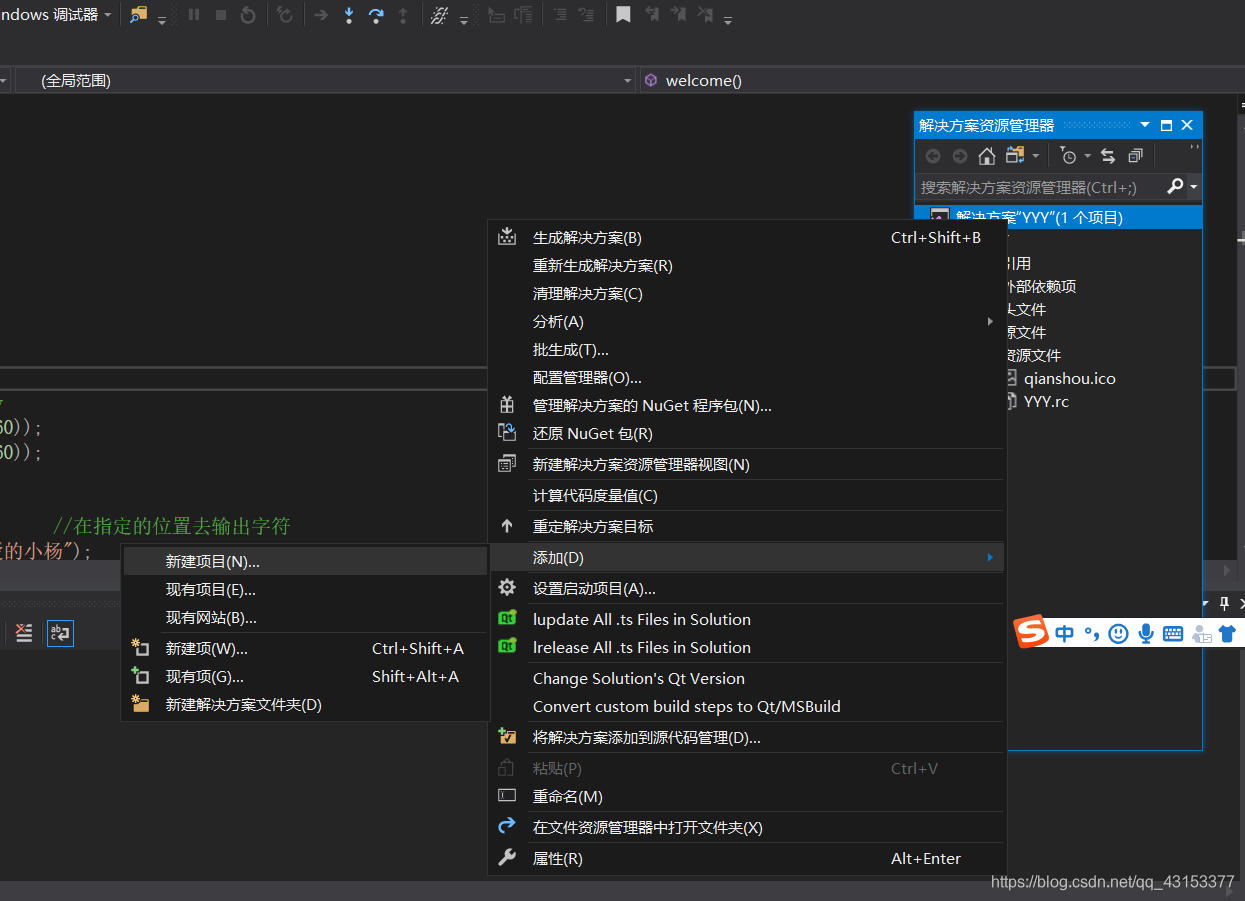The width and height of the screenshot is (1245, 901).
Task: Click the Home icon in Solution Explorer
Action: pos(987,156)
